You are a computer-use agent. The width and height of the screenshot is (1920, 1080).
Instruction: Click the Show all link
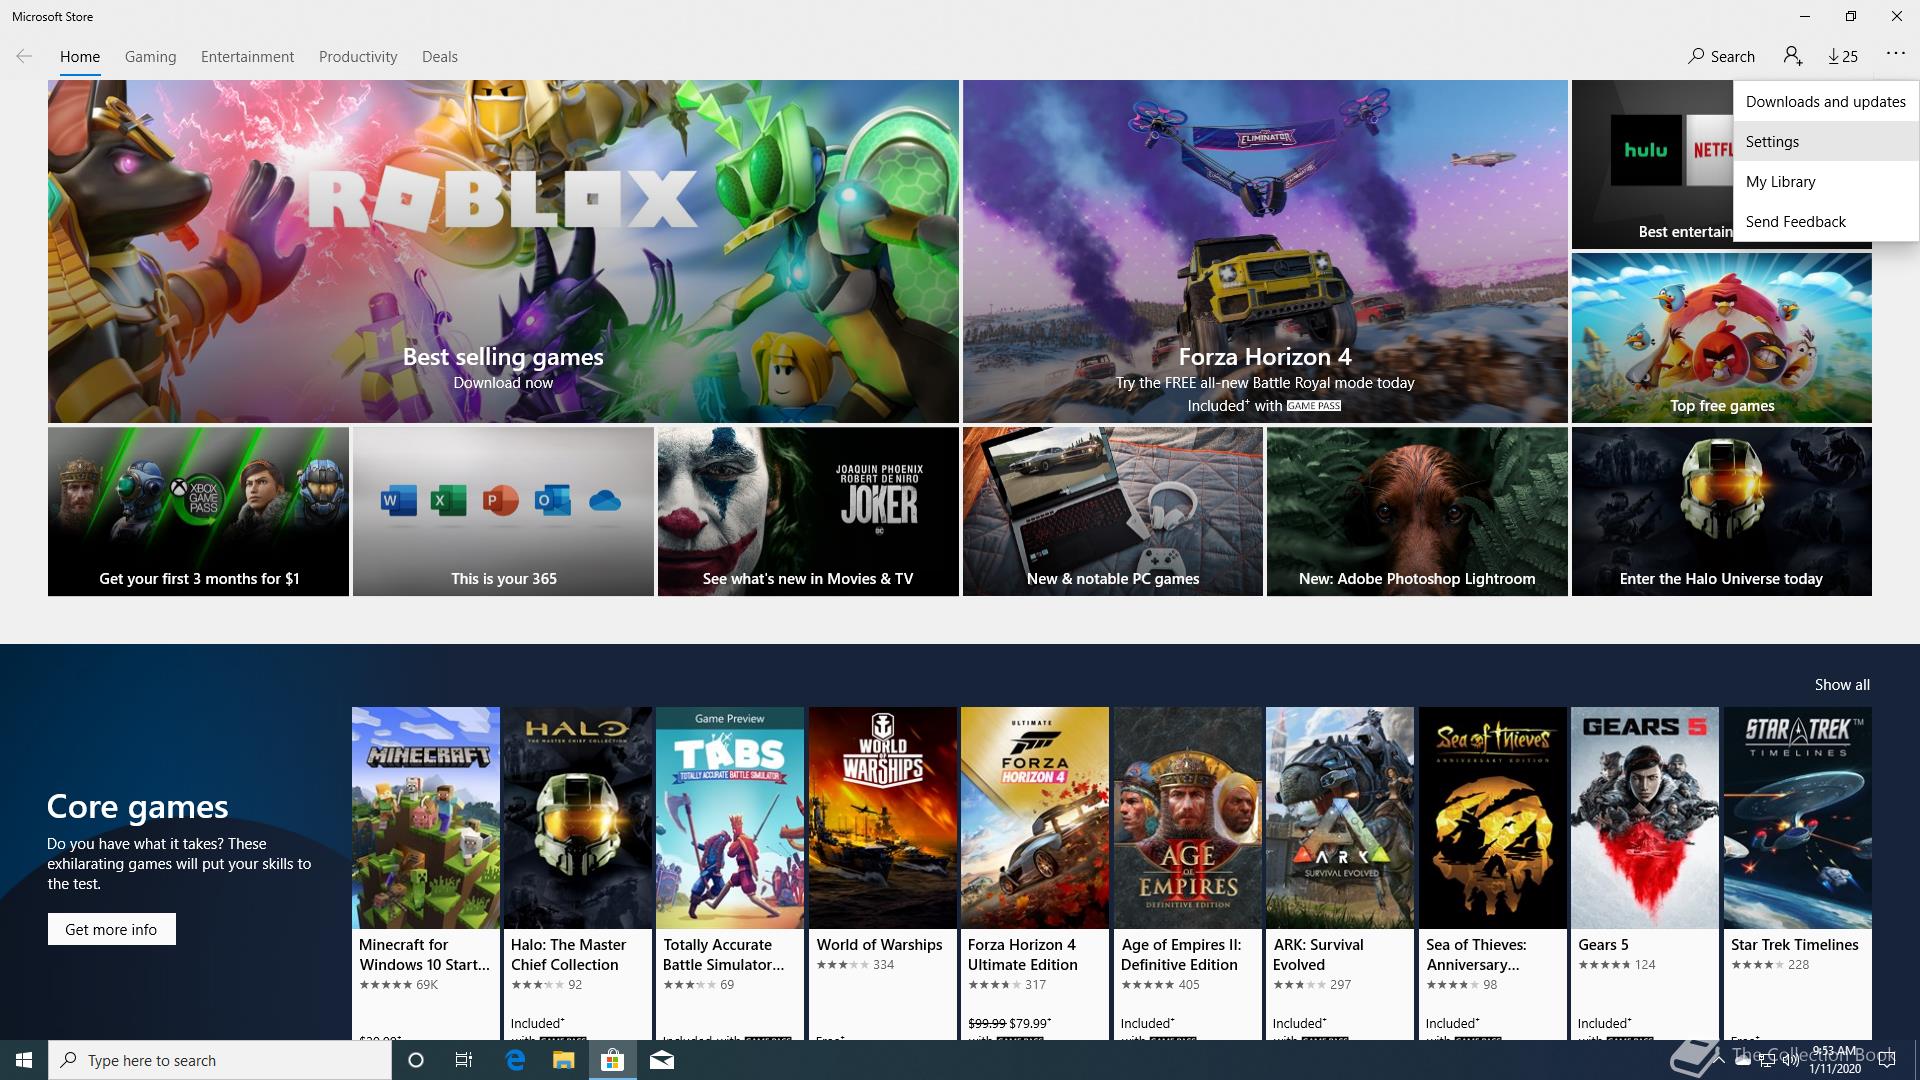click(1842, 685)
